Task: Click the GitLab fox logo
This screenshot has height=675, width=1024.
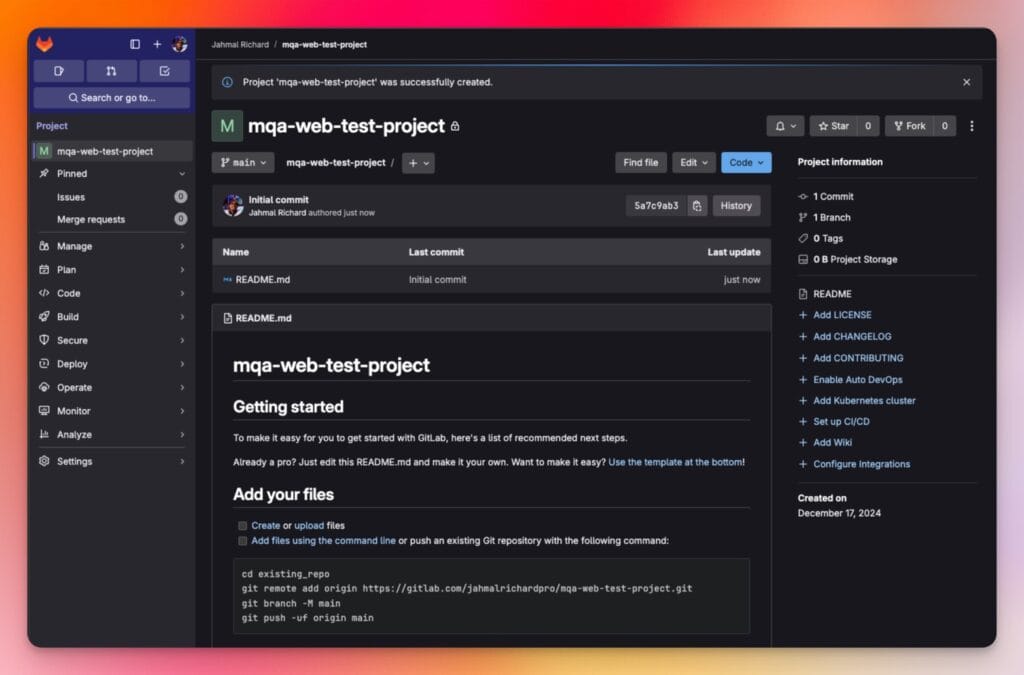Action: click(x=44, y=44)
